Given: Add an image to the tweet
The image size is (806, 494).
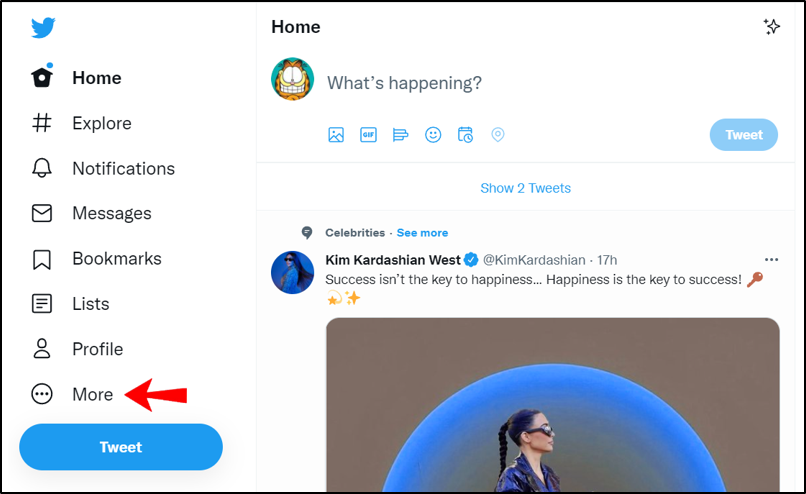Looking at the screenshot, I should 336,135.
